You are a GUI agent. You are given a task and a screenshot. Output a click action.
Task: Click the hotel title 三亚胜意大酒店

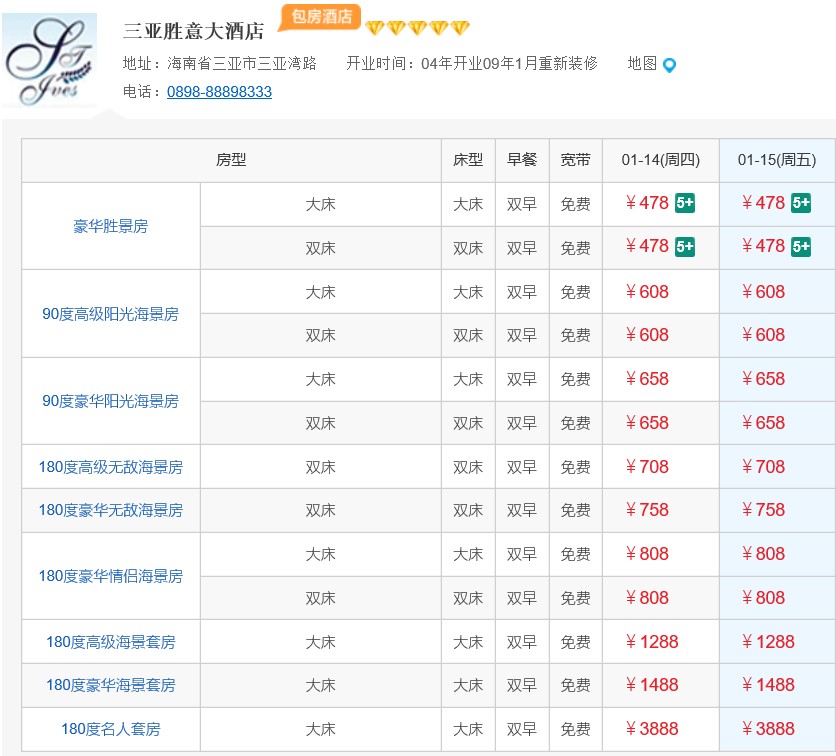point(194,31)
